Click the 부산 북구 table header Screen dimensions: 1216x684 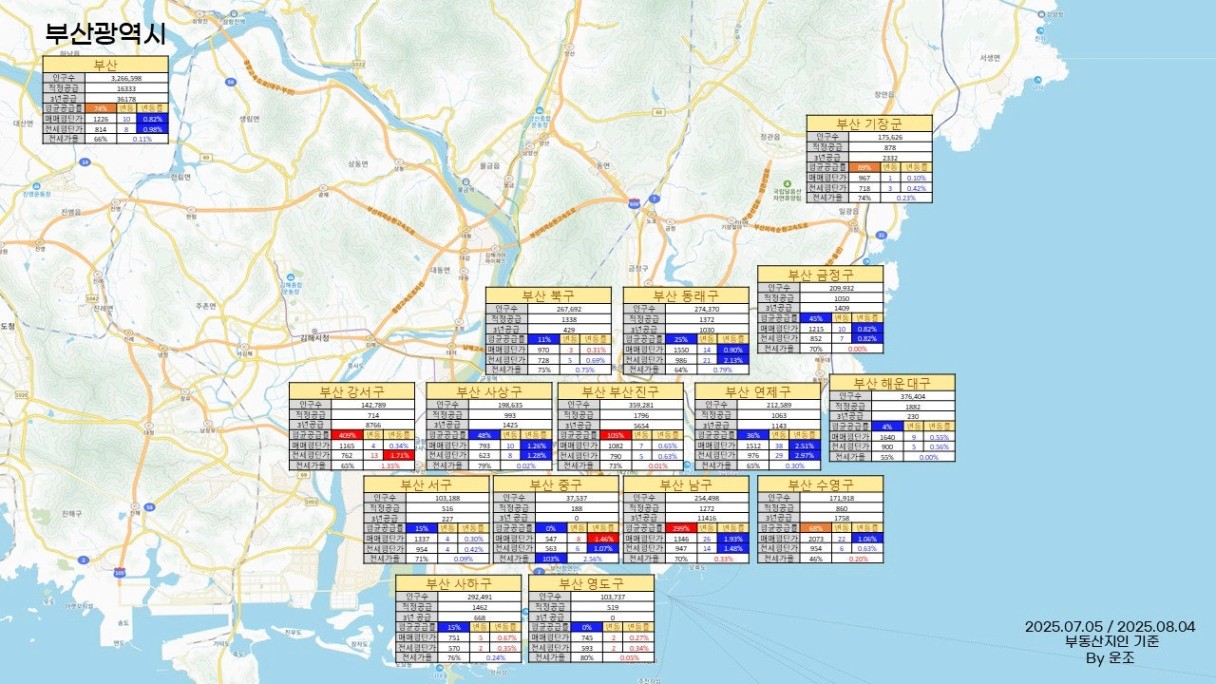pos(548,296)
